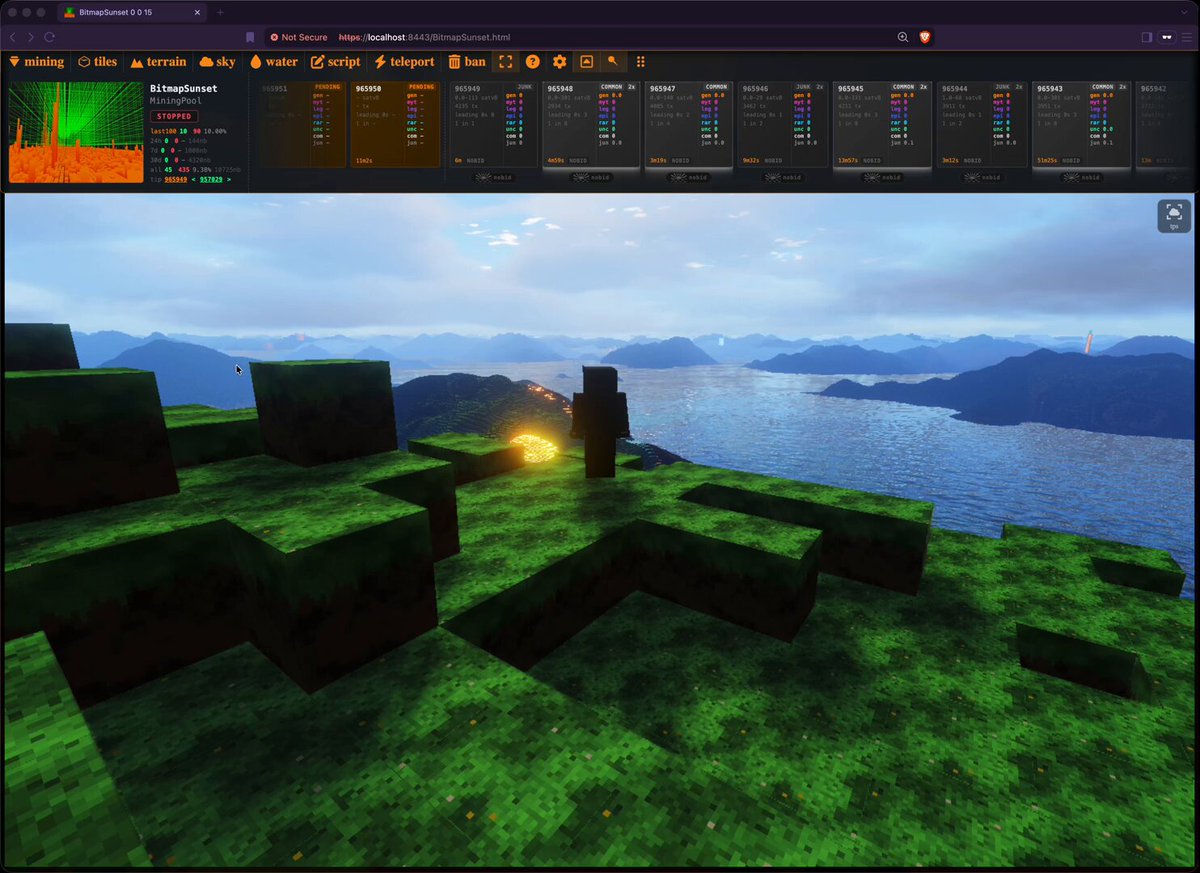This screenshot has height=873, width=1200.
Task: Select block card 965945
Action: tap(882, 125)
